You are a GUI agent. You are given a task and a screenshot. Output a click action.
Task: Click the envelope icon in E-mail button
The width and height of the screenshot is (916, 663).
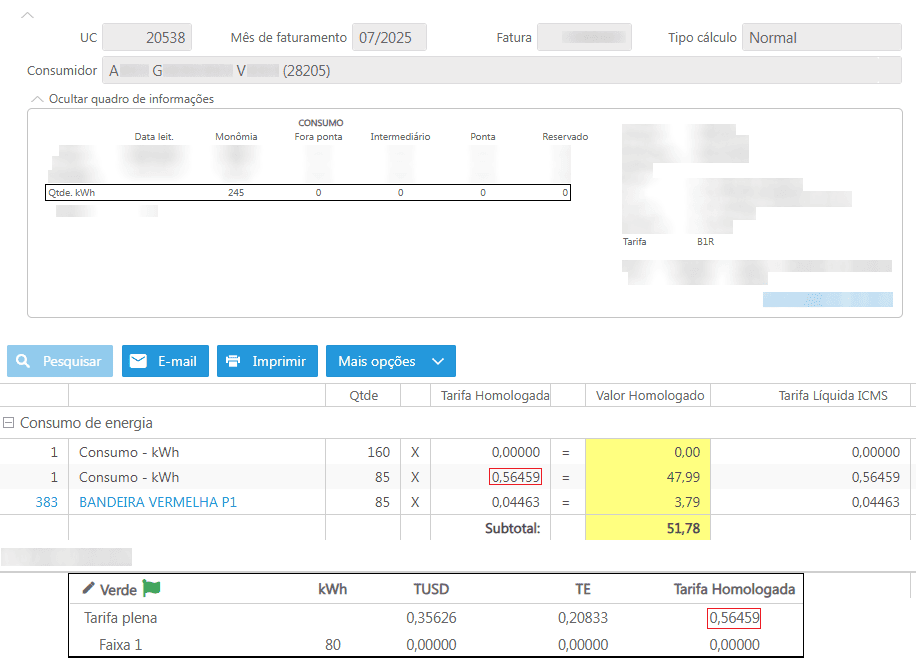pos(138,361)
